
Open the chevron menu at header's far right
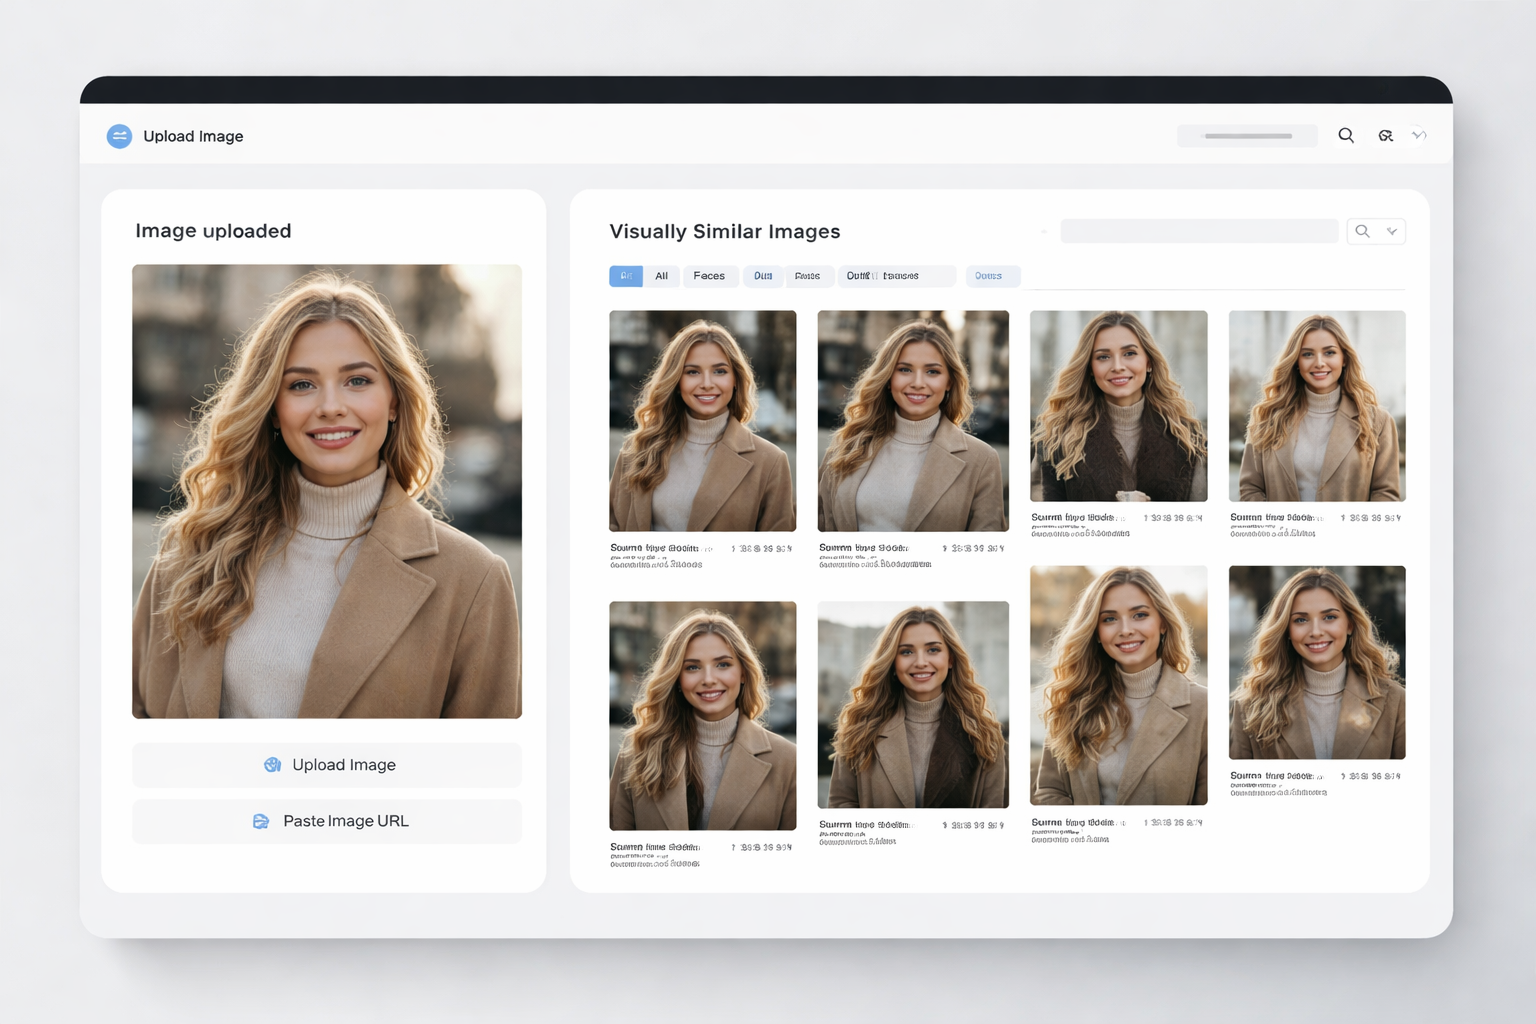(1419, 135)
